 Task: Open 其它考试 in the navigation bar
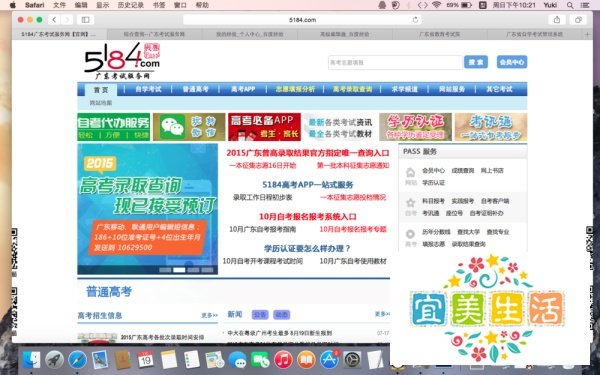tap(499, 89)
